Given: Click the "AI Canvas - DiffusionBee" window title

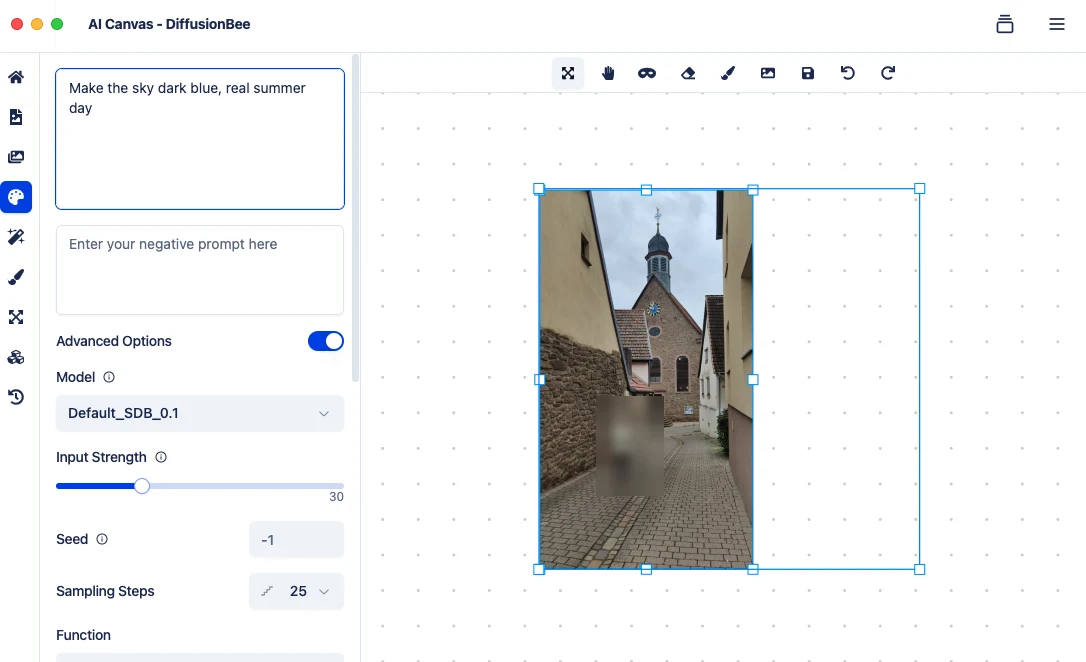Looking at the screenshot, I should pos(169,24).
